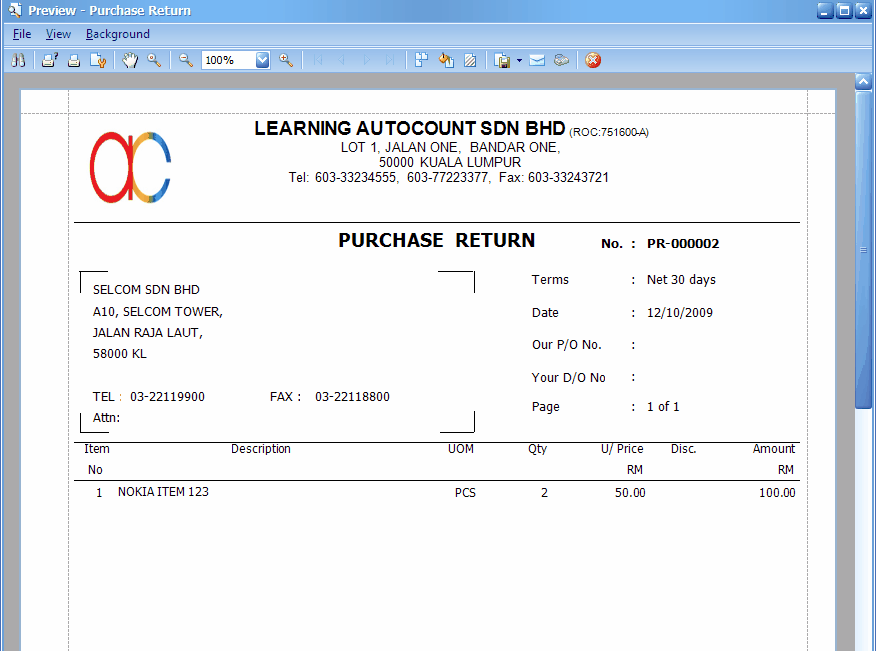The image size is (876, 651).
Task: Click the Multiple Pages view icon
Action: pyautogui.click(x=421, y=60)
